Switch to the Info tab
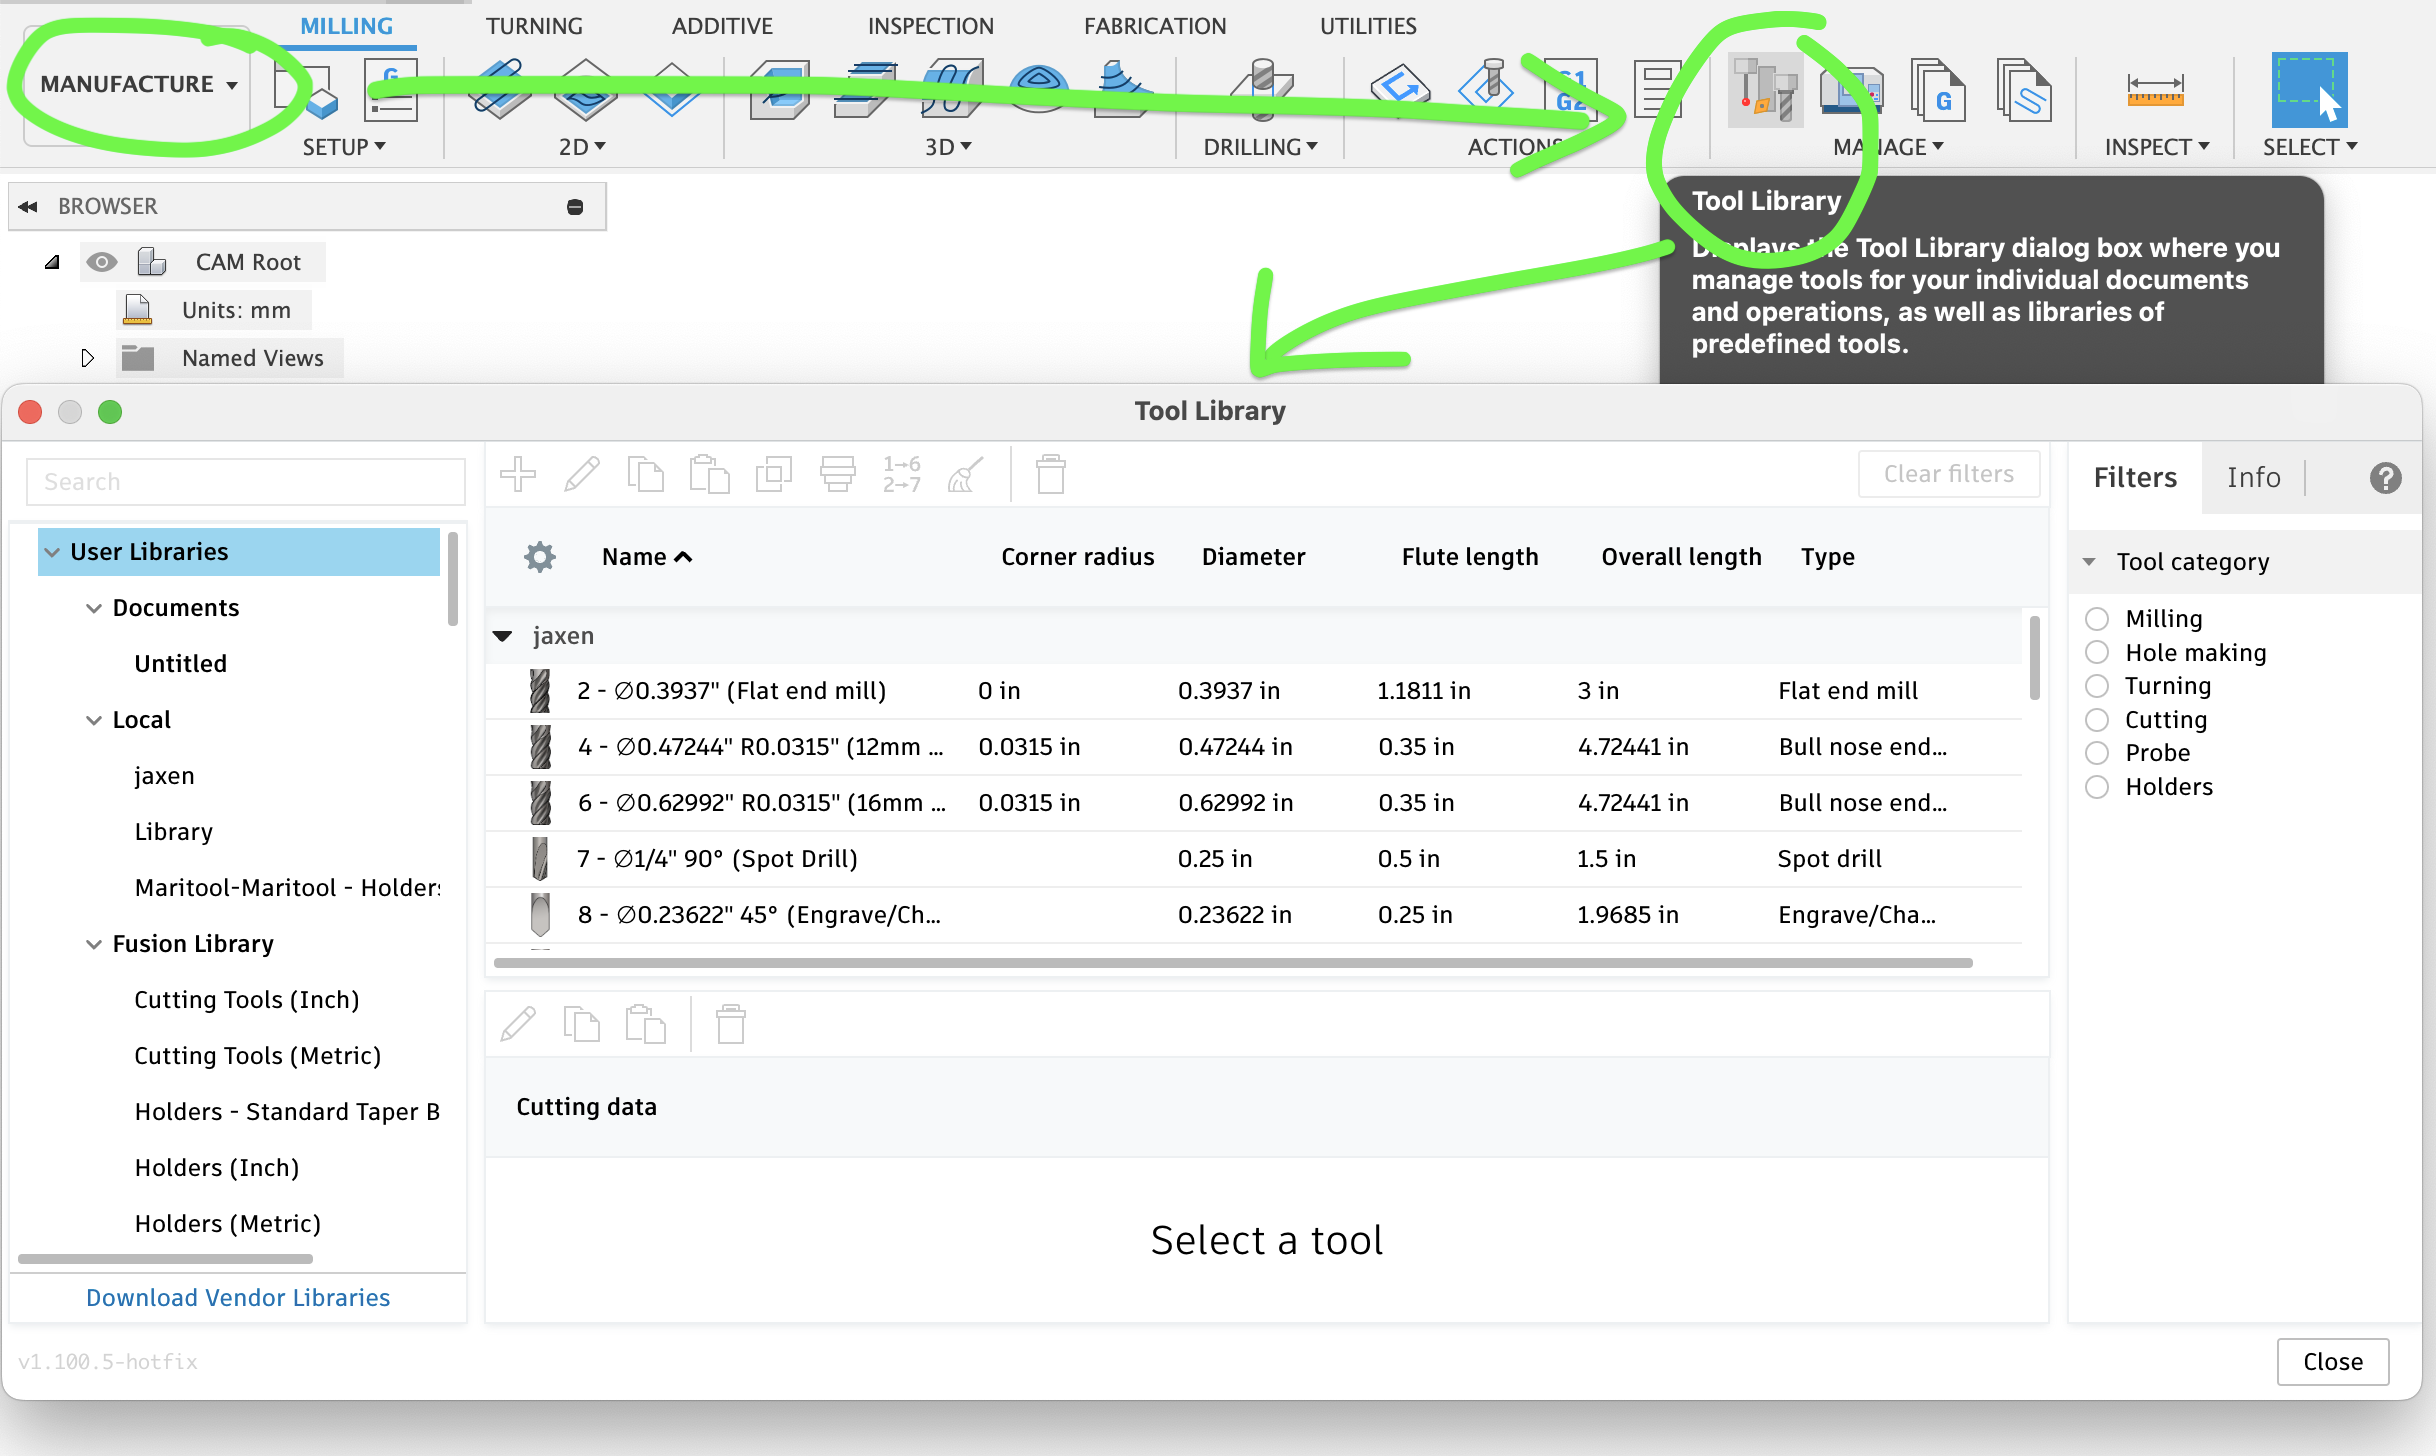Image resolution: width=2436 pixels, height=1456 pixels. 2253,478
